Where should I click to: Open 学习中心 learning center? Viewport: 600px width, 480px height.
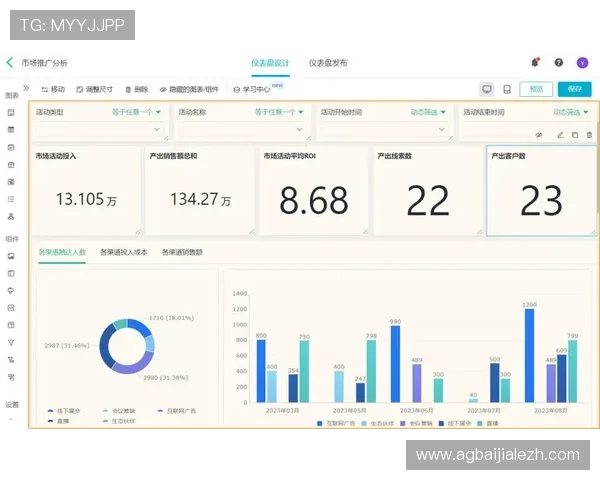coord(252,90)
